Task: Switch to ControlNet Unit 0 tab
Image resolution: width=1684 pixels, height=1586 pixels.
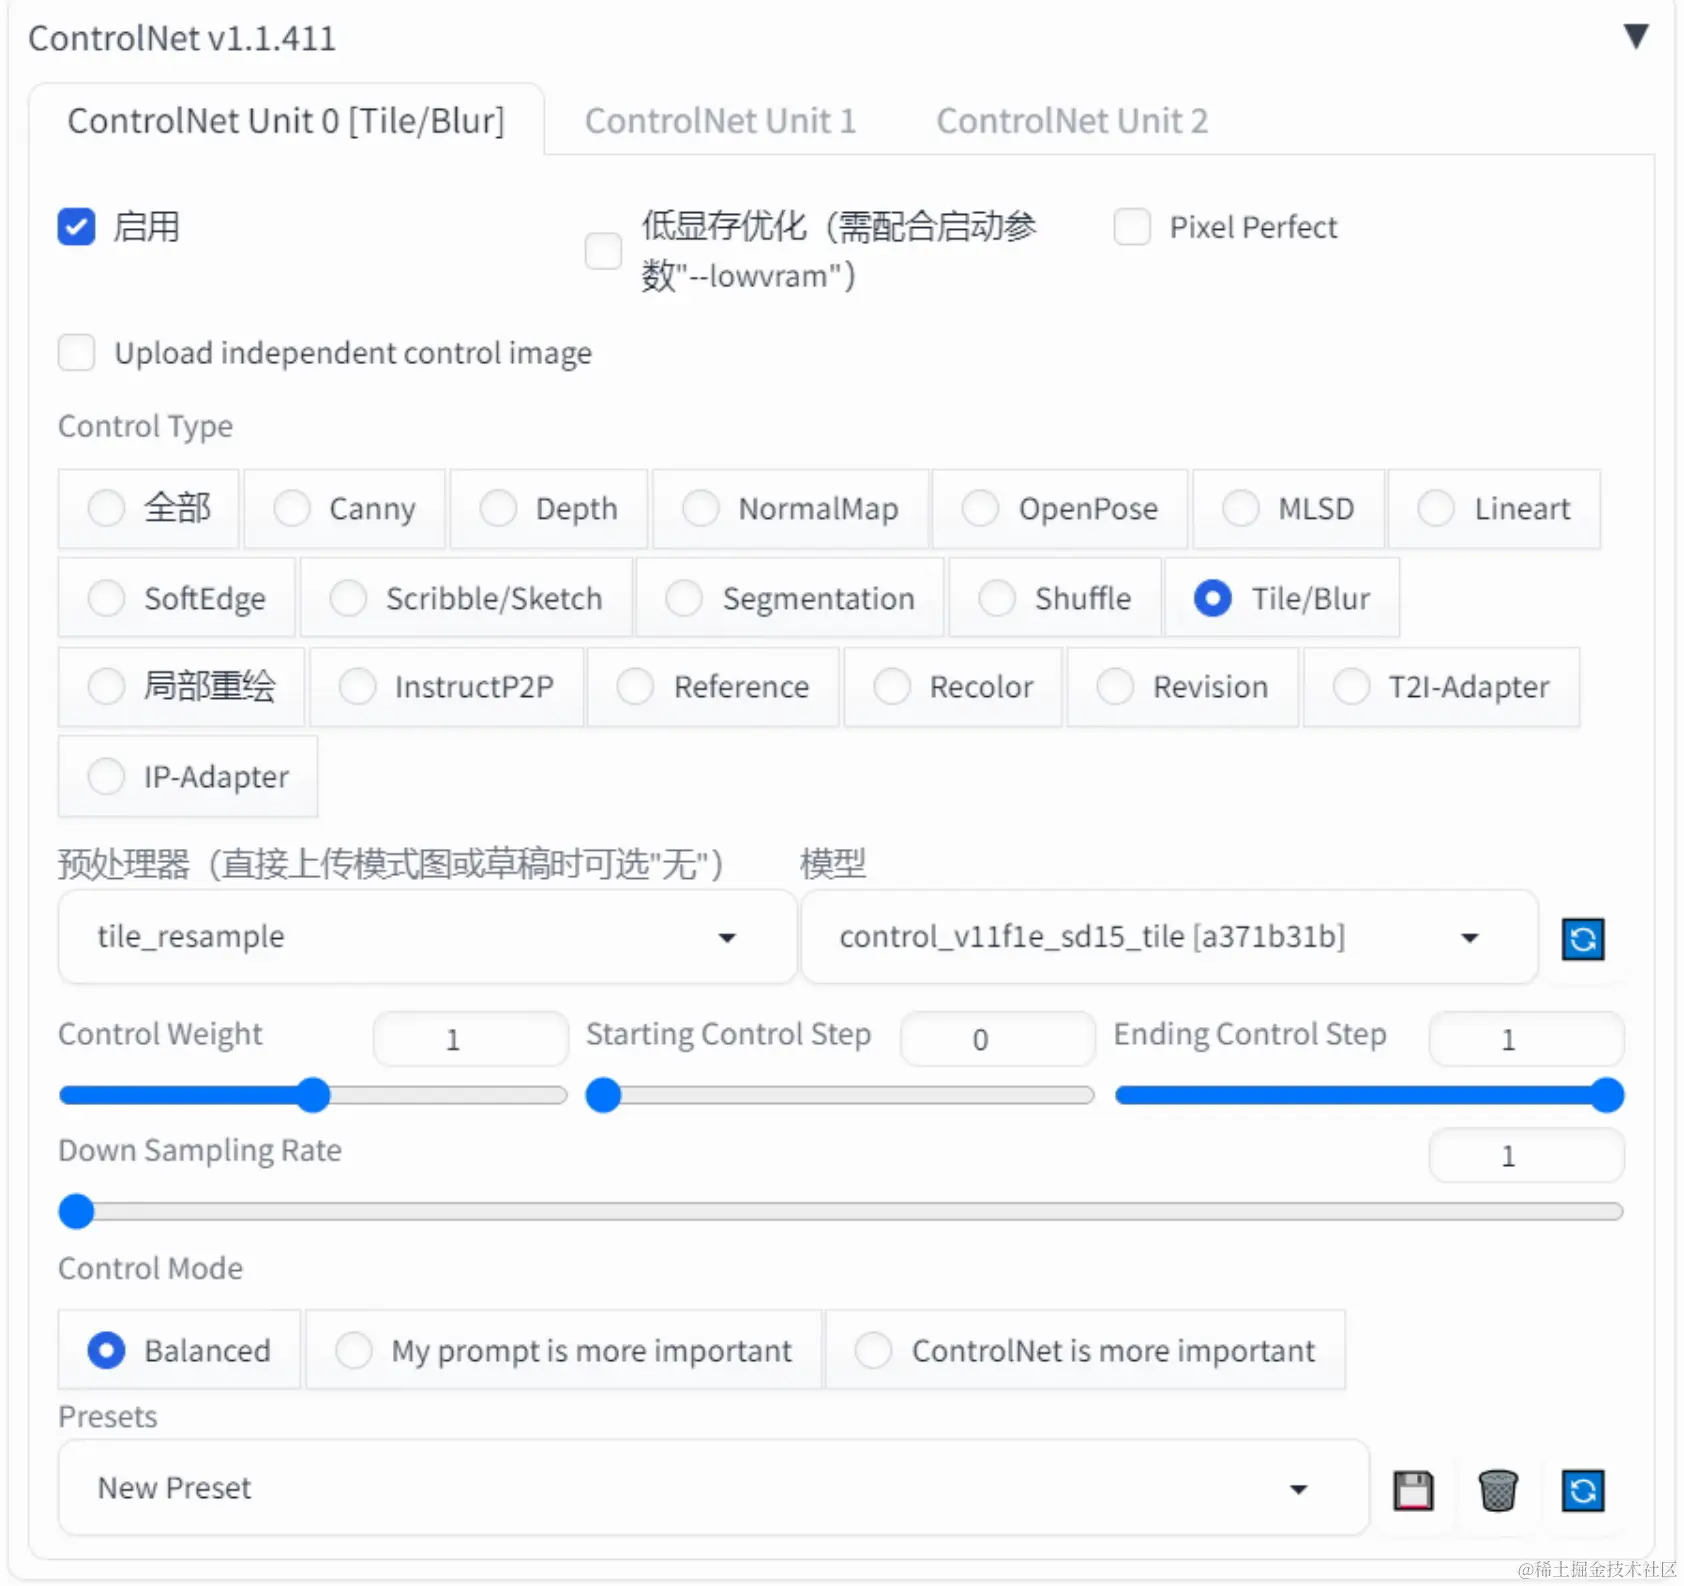Action: [x=286, y=121]
